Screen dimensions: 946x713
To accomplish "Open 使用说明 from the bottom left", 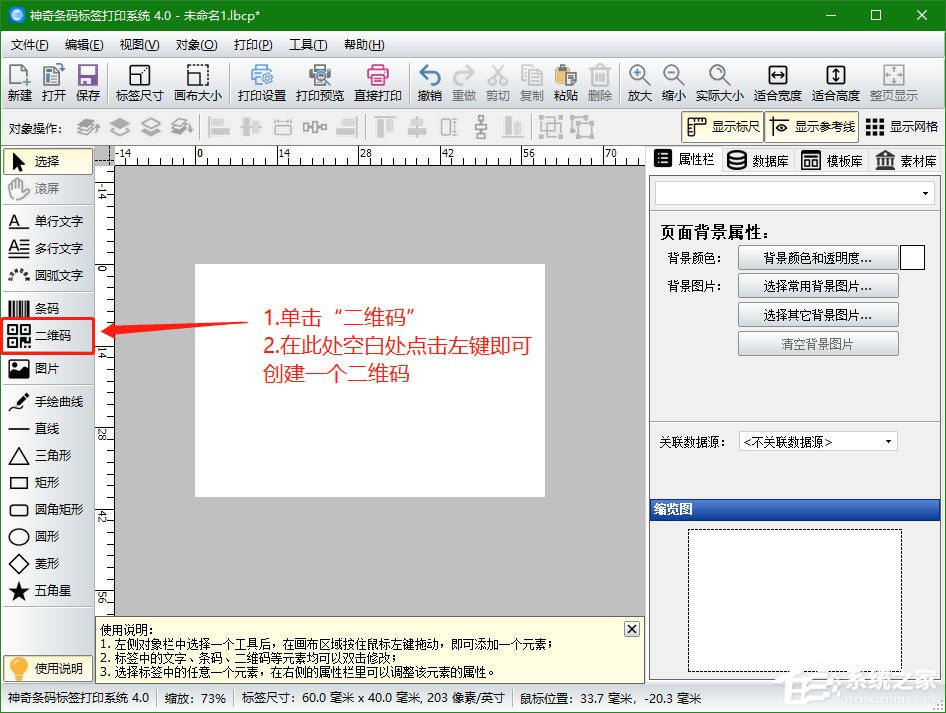I will coord(47,668).
